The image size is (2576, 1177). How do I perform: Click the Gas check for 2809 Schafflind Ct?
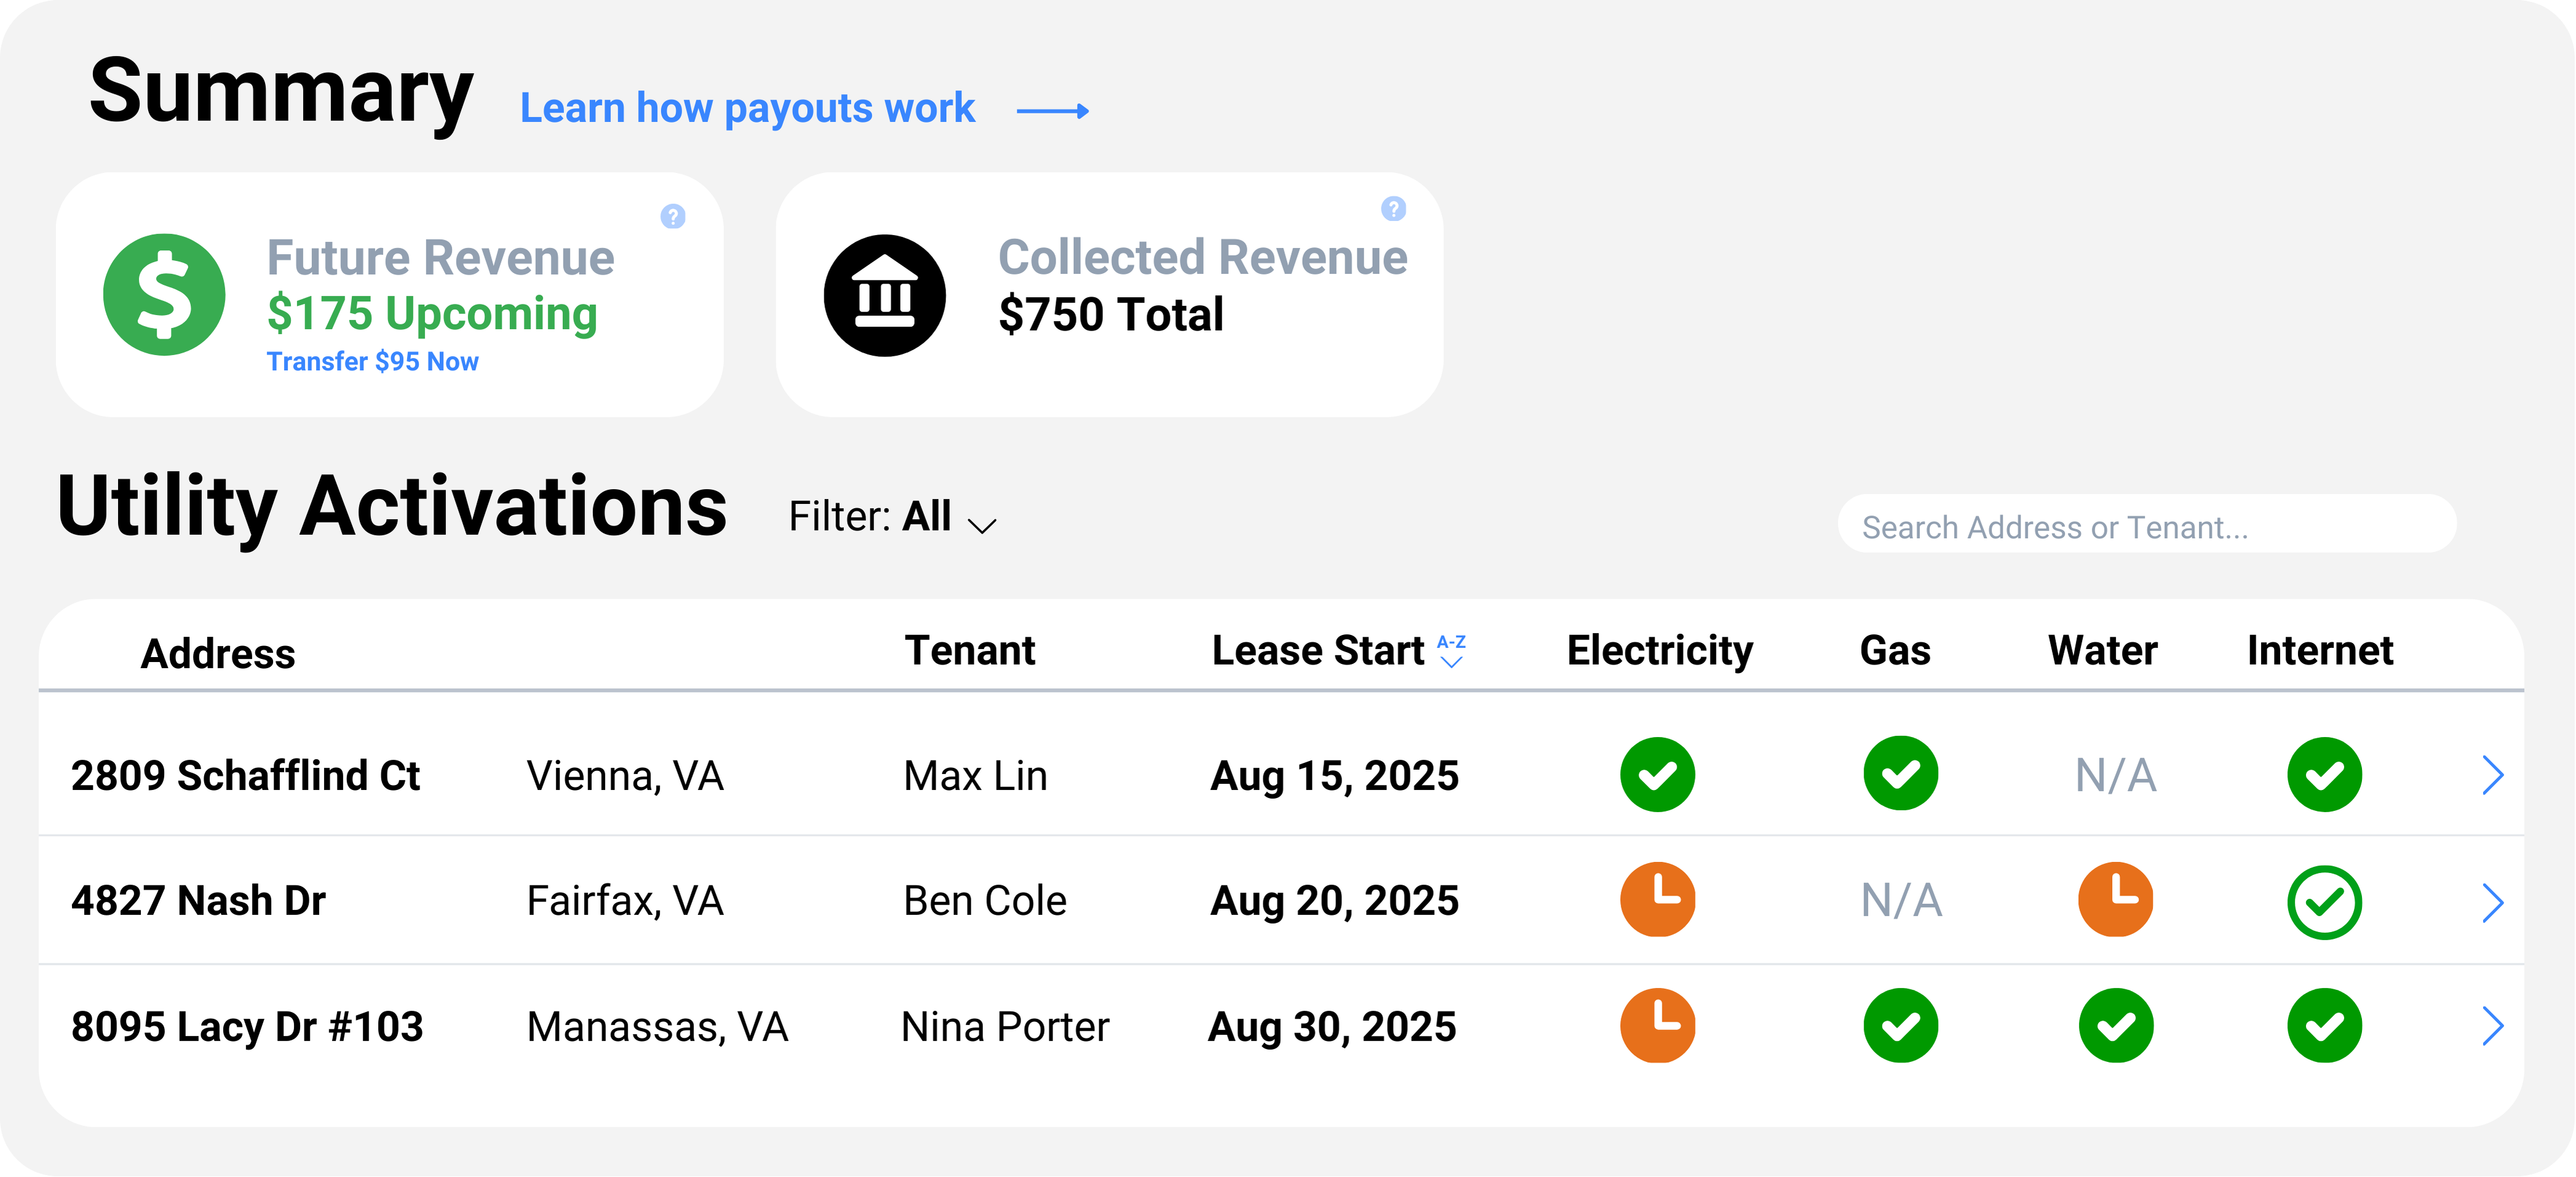coord(1900,774)
